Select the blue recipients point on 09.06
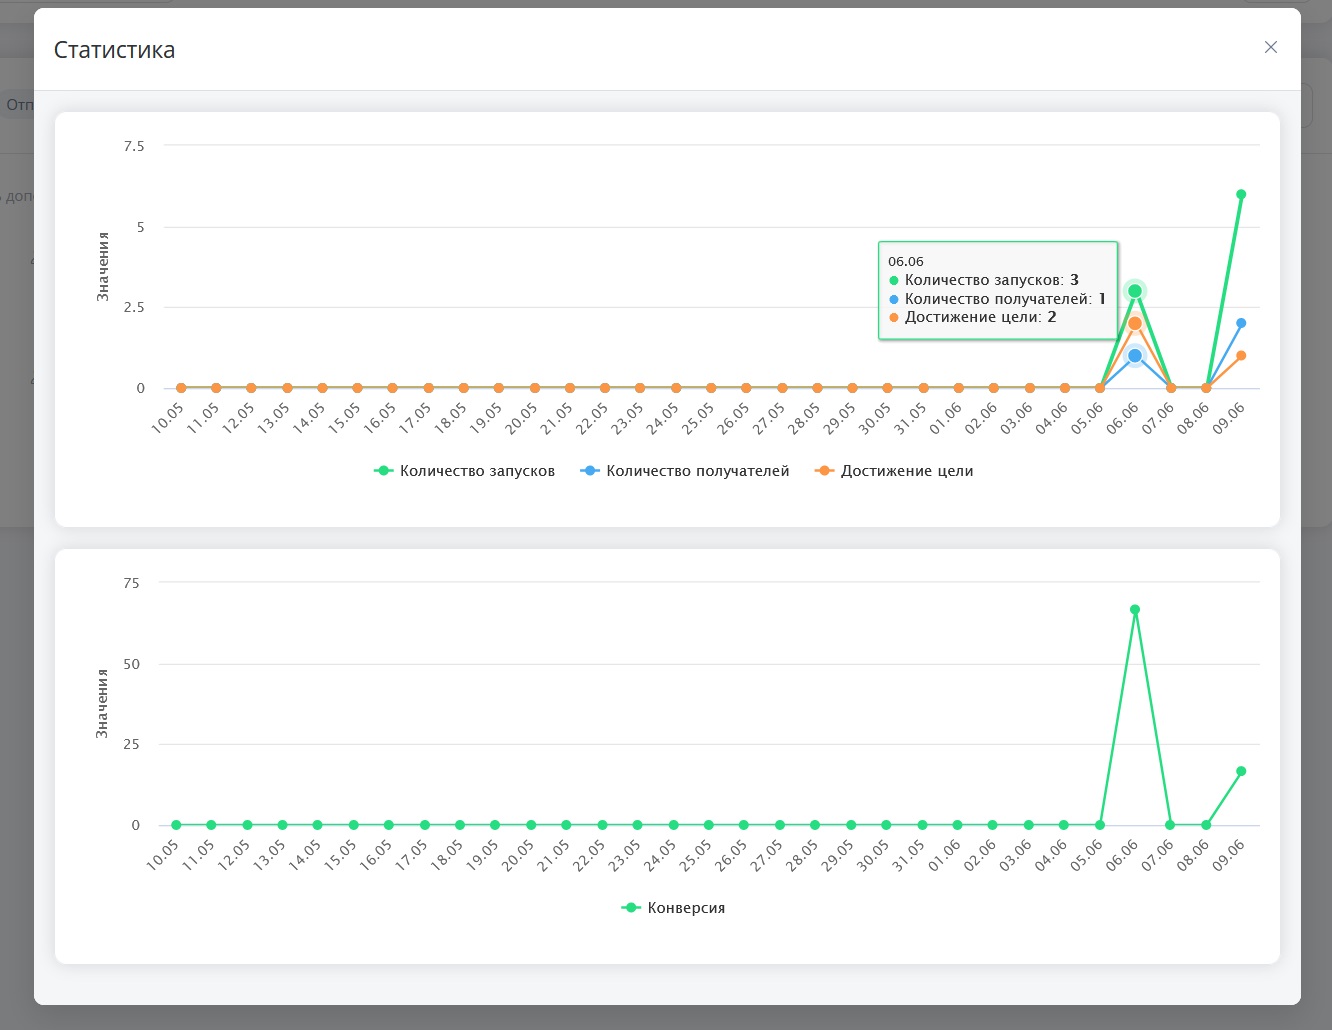Image resolution: width=1332 pixels, height=1030 pixels. (1241, 323)
